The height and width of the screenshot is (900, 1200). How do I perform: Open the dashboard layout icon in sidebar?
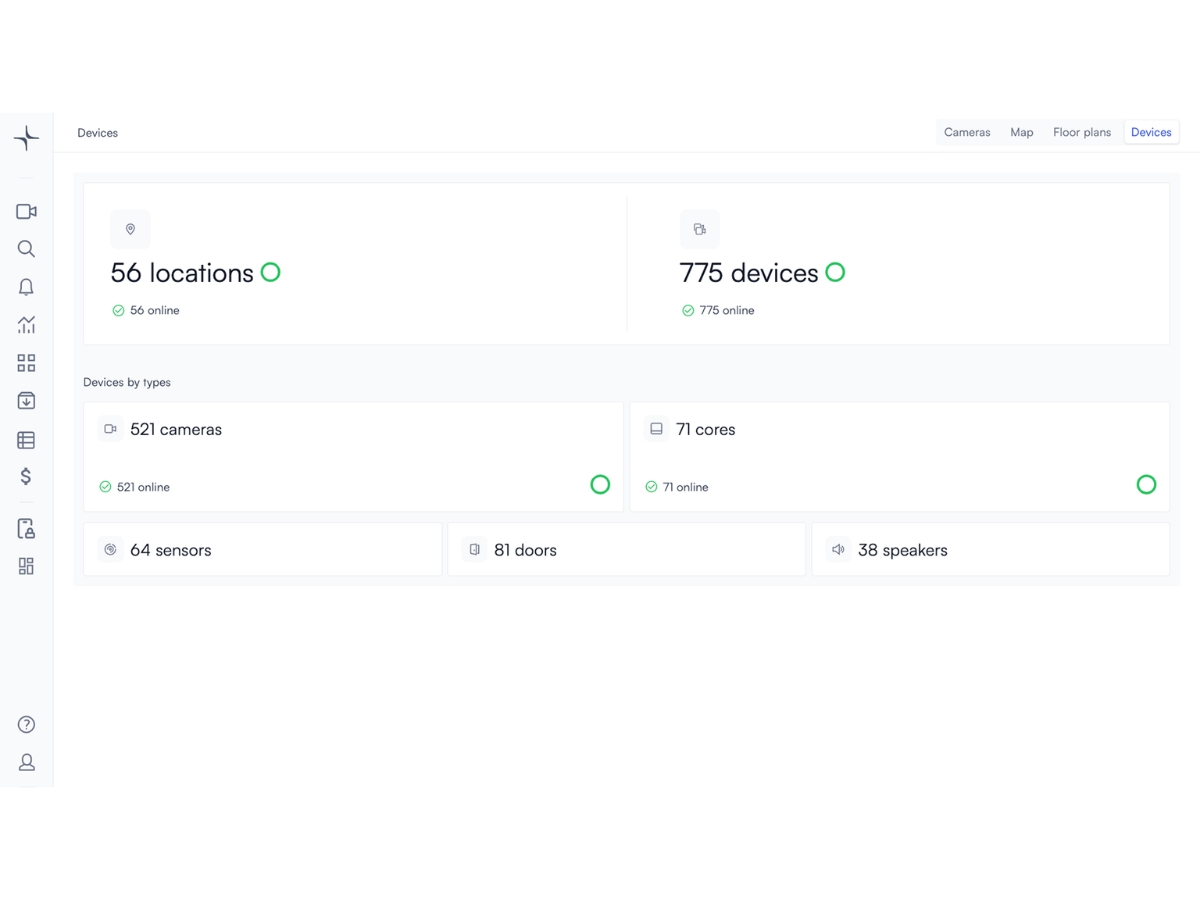click(x=26, y=566)
